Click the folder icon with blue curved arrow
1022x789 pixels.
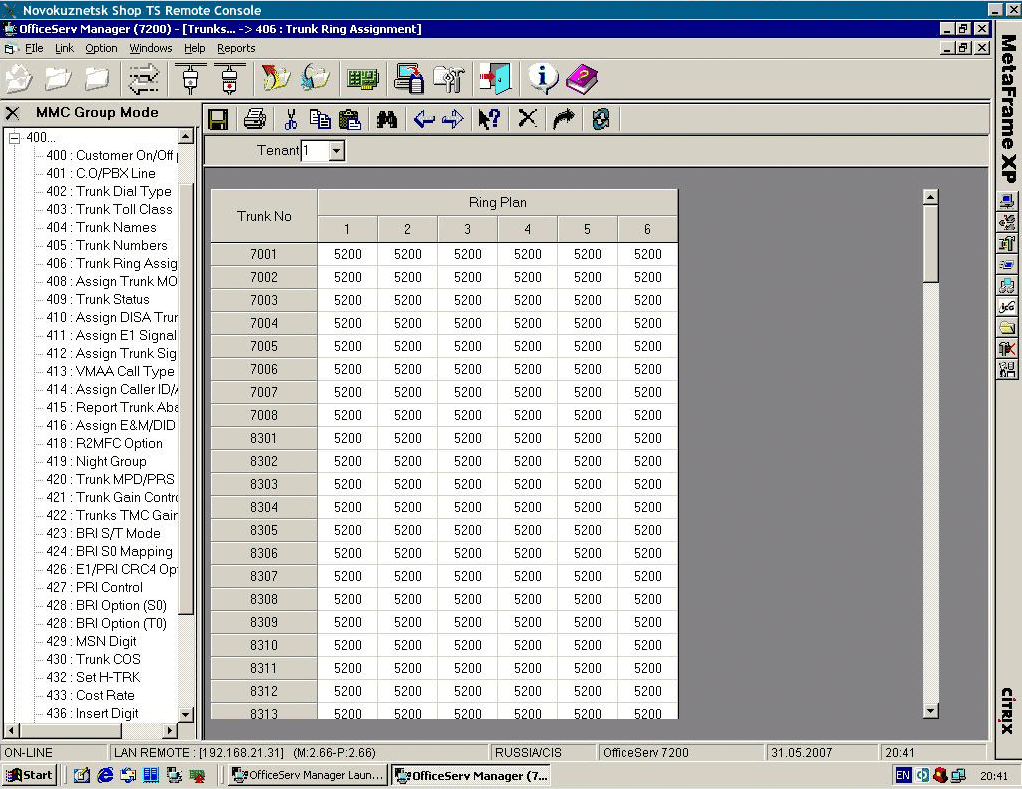tap(315, 79)
